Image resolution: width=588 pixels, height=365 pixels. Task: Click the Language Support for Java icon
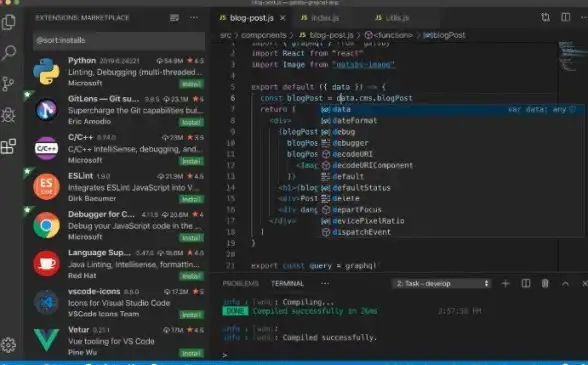pyautogui.click(x=46, y=264)
